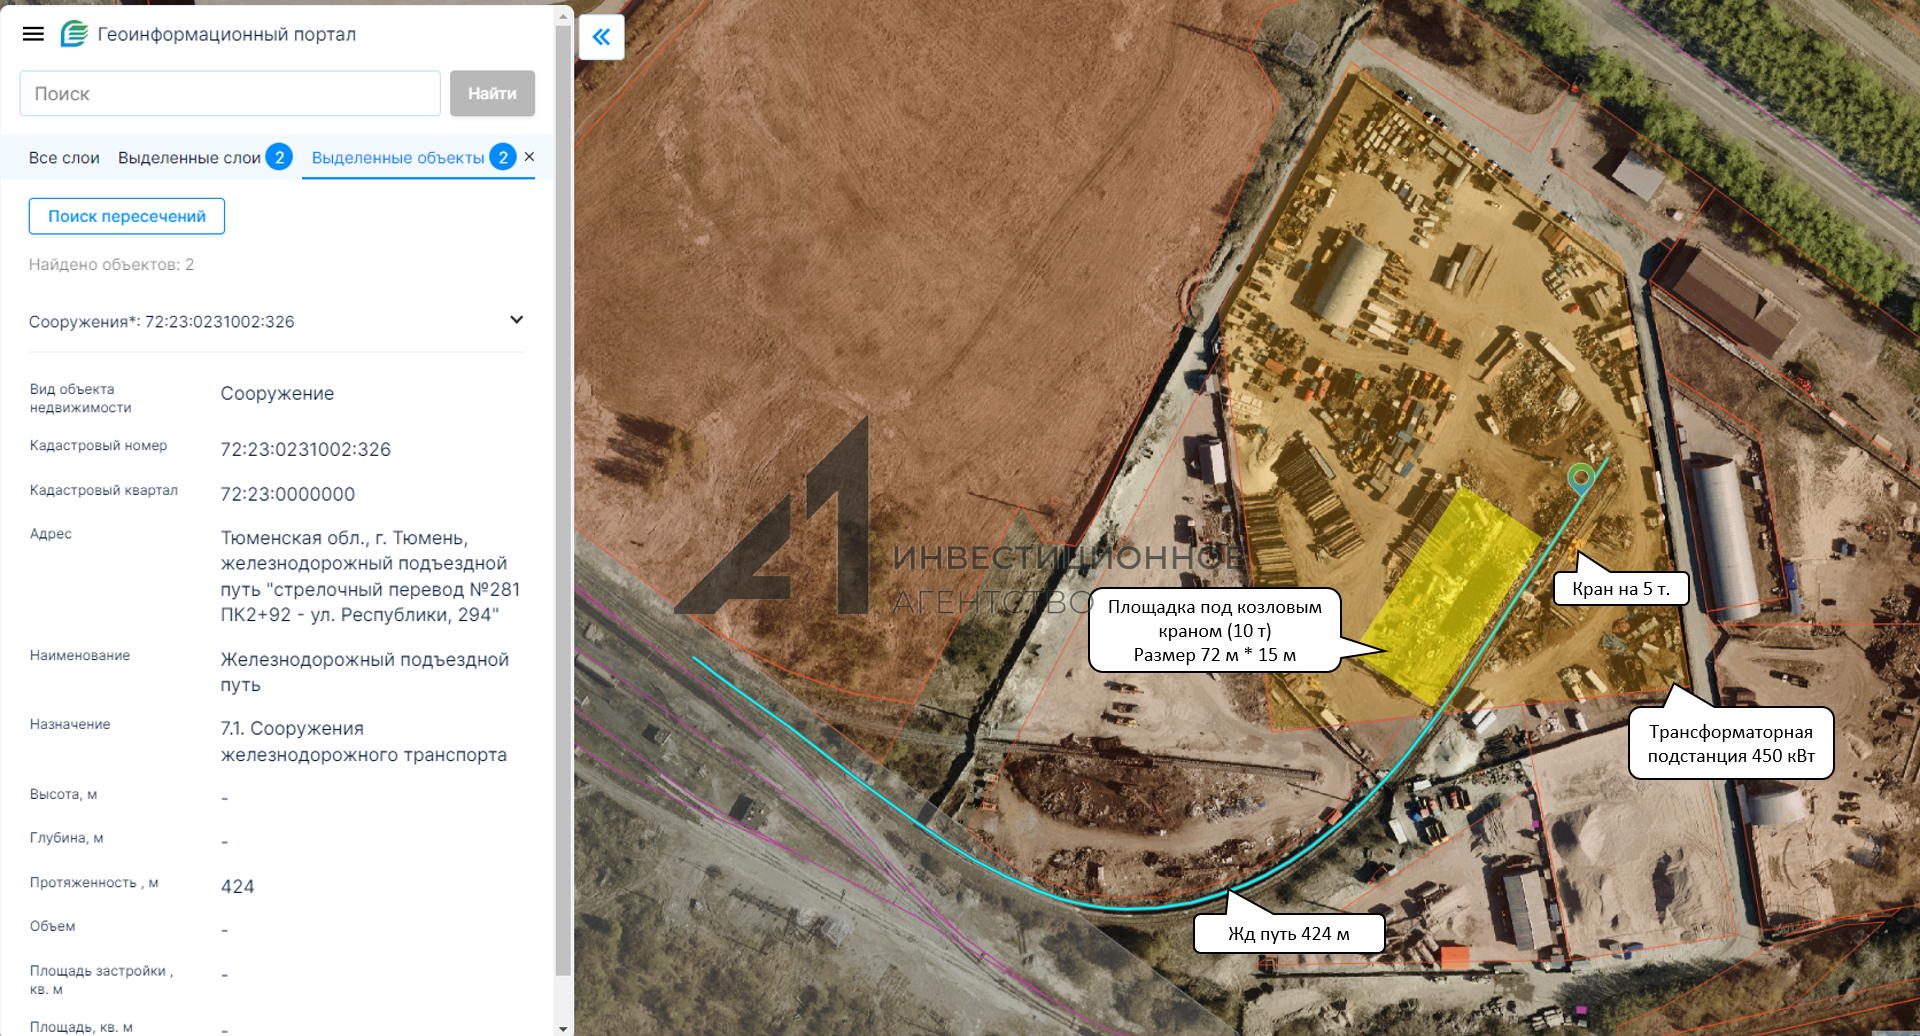Click the panel's vertical scrollbar
This screenshot has width=1920, height=1036.
[x=563, y=500]
